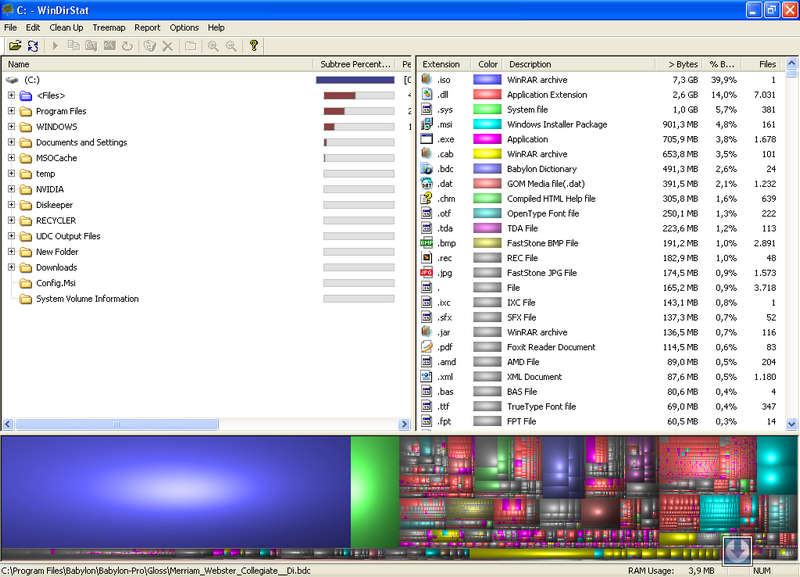Click the tree pane's right scroll arrow
Screen dimensions: 800x577
[404, 424]
